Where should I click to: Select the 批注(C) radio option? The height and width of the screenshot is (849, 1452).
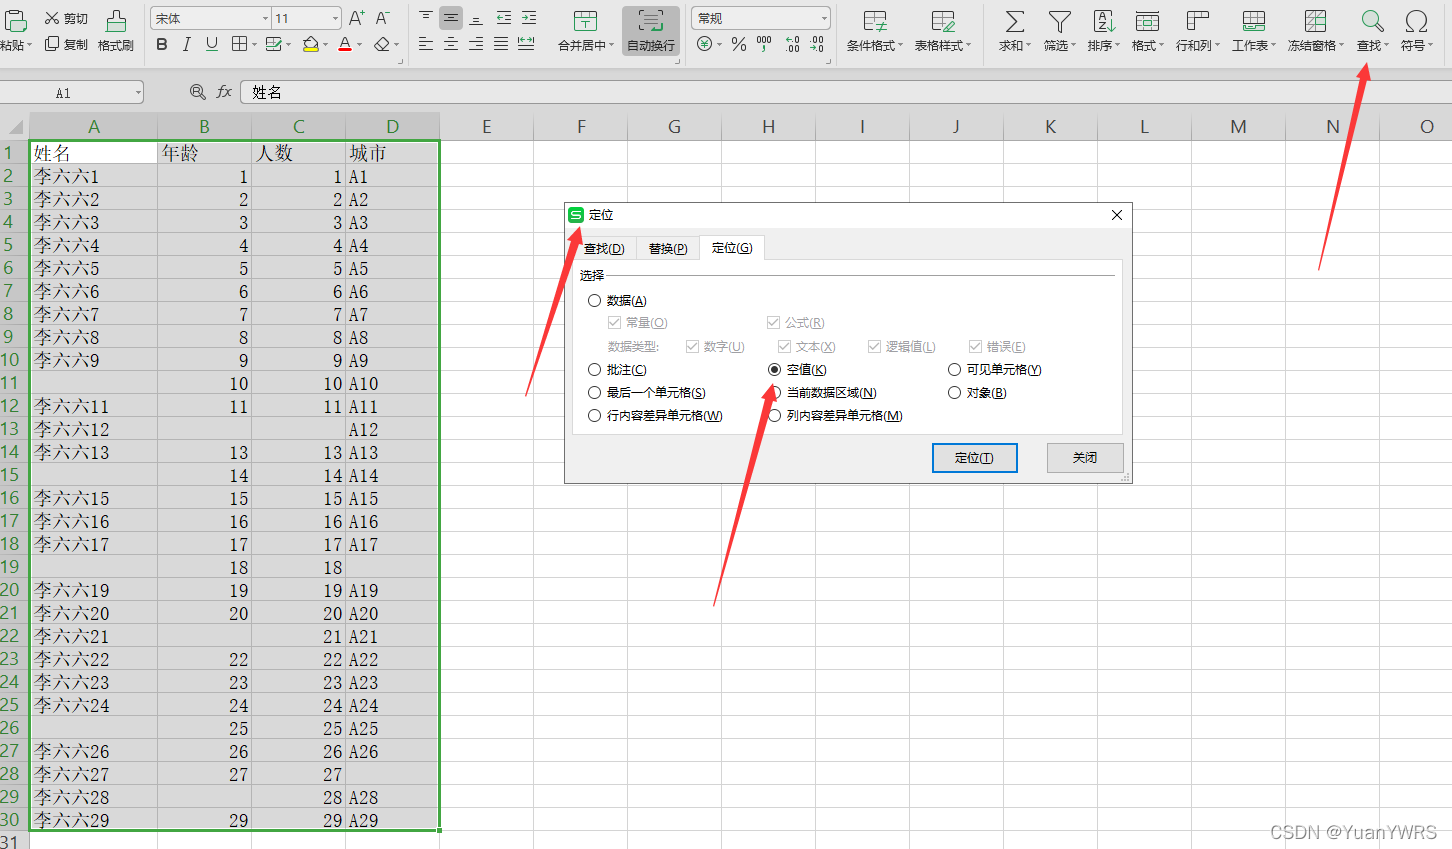pos(594,370)
